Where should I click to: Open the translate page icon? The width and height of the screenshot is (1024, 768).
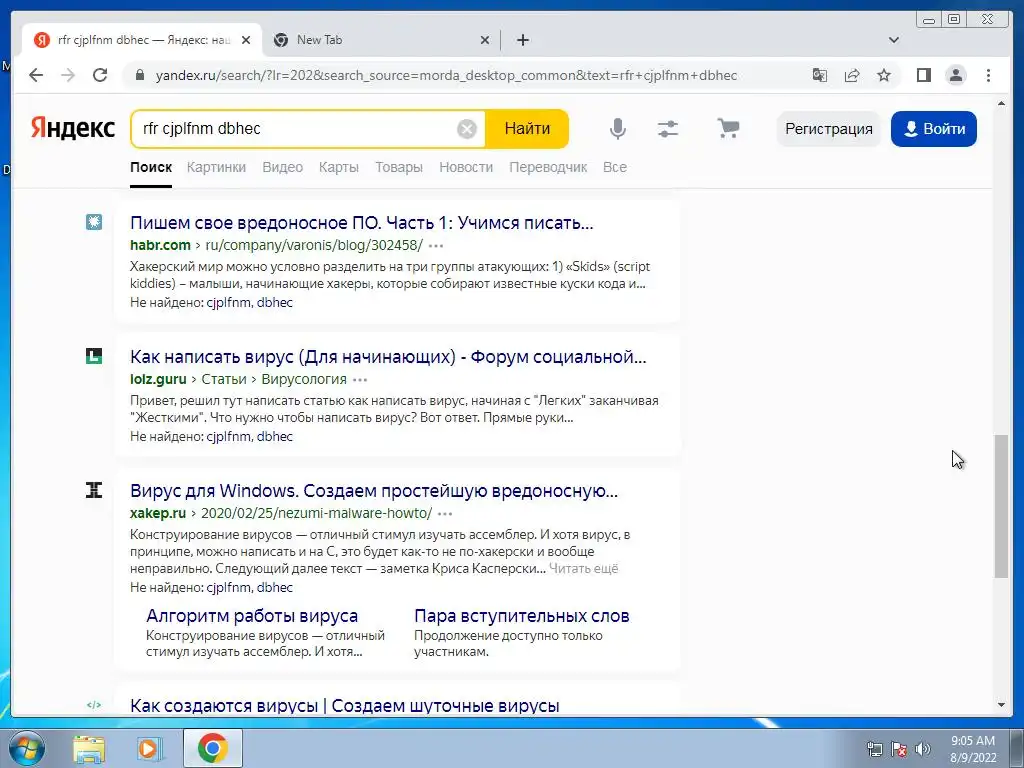coord(820,75)
